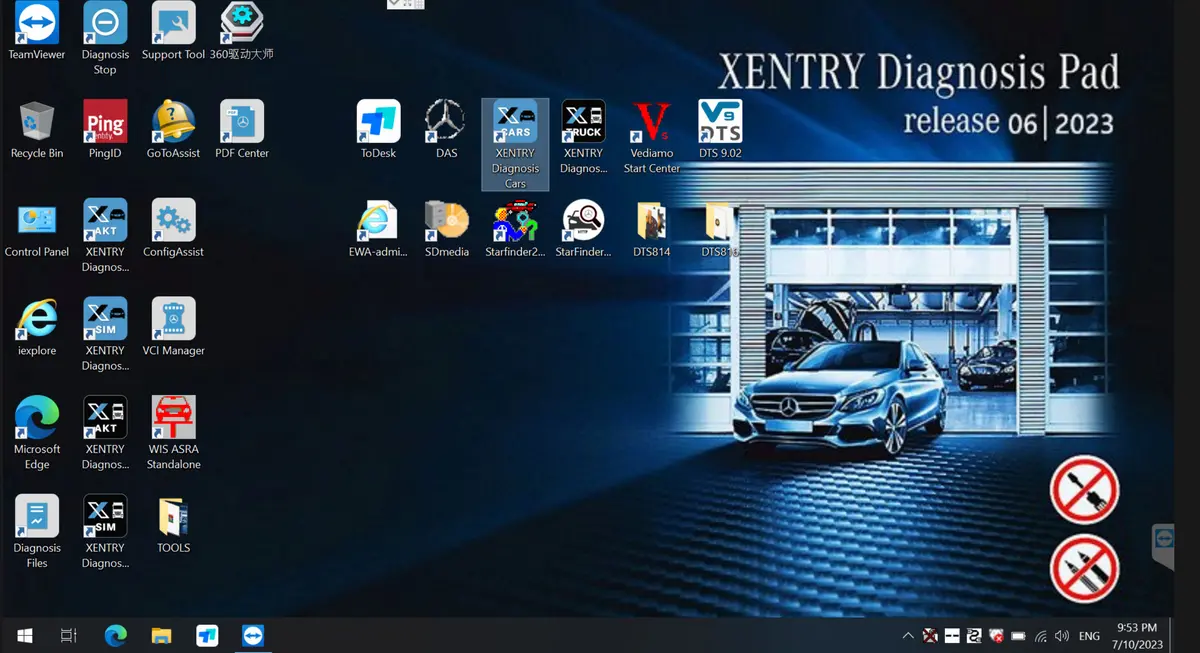
Task: Click the crossed-out tray icon next to chevron
Action: pyautogui.click(x=930, y=635)
